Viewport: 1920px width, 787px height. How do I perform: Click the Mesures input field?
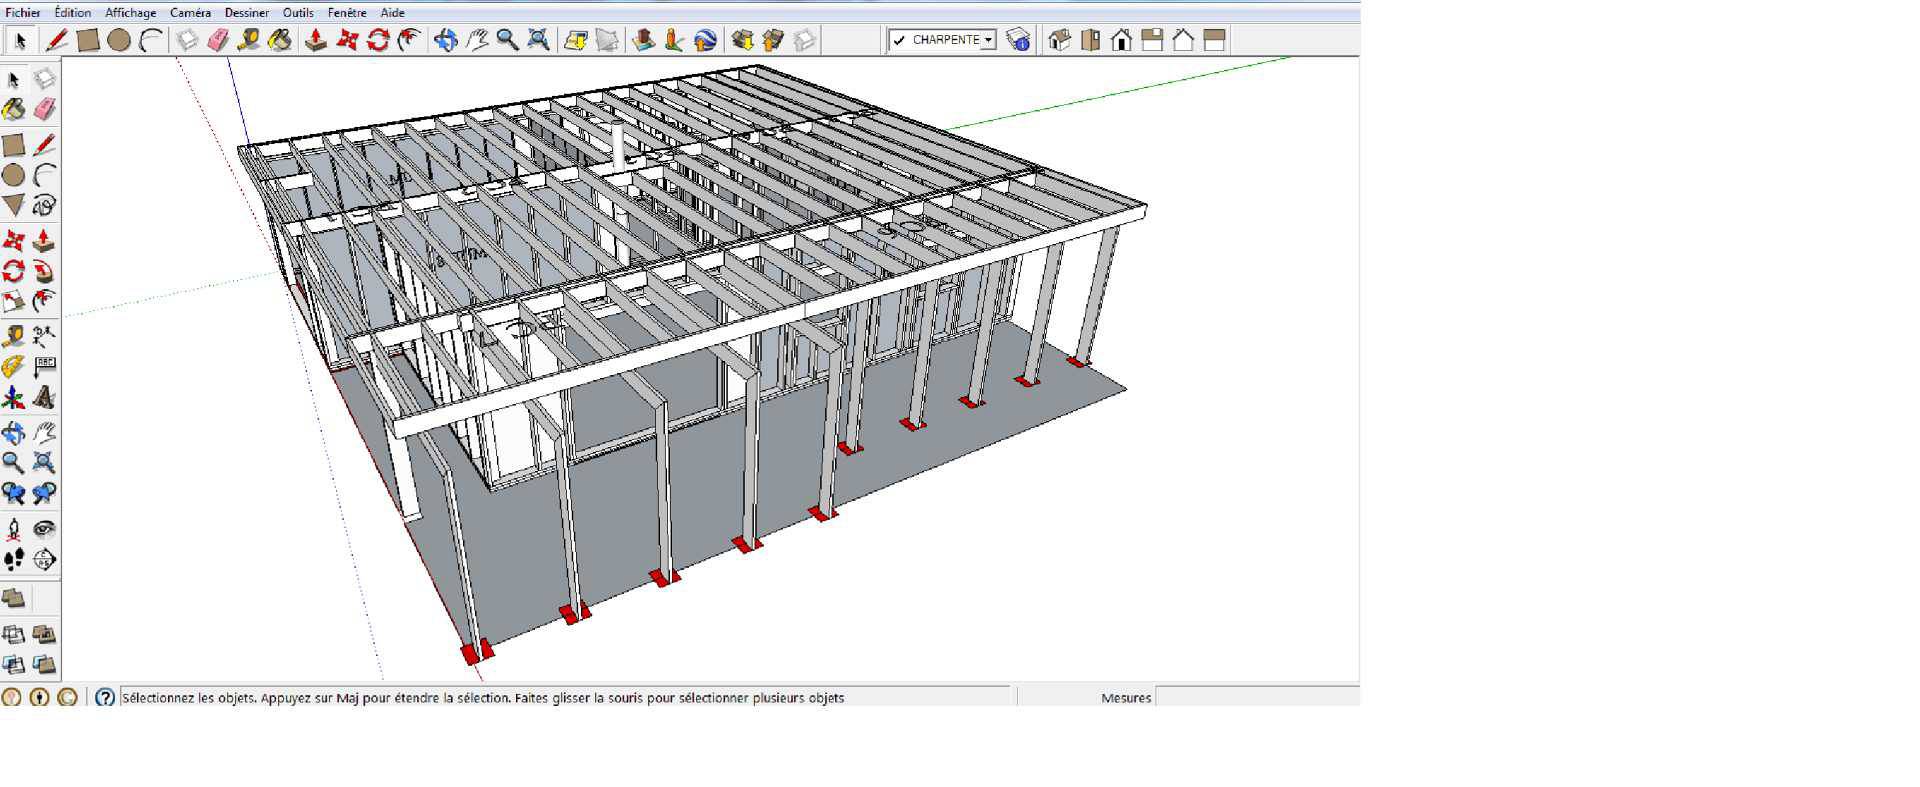pyautogui.click(x=1257, y=698)
